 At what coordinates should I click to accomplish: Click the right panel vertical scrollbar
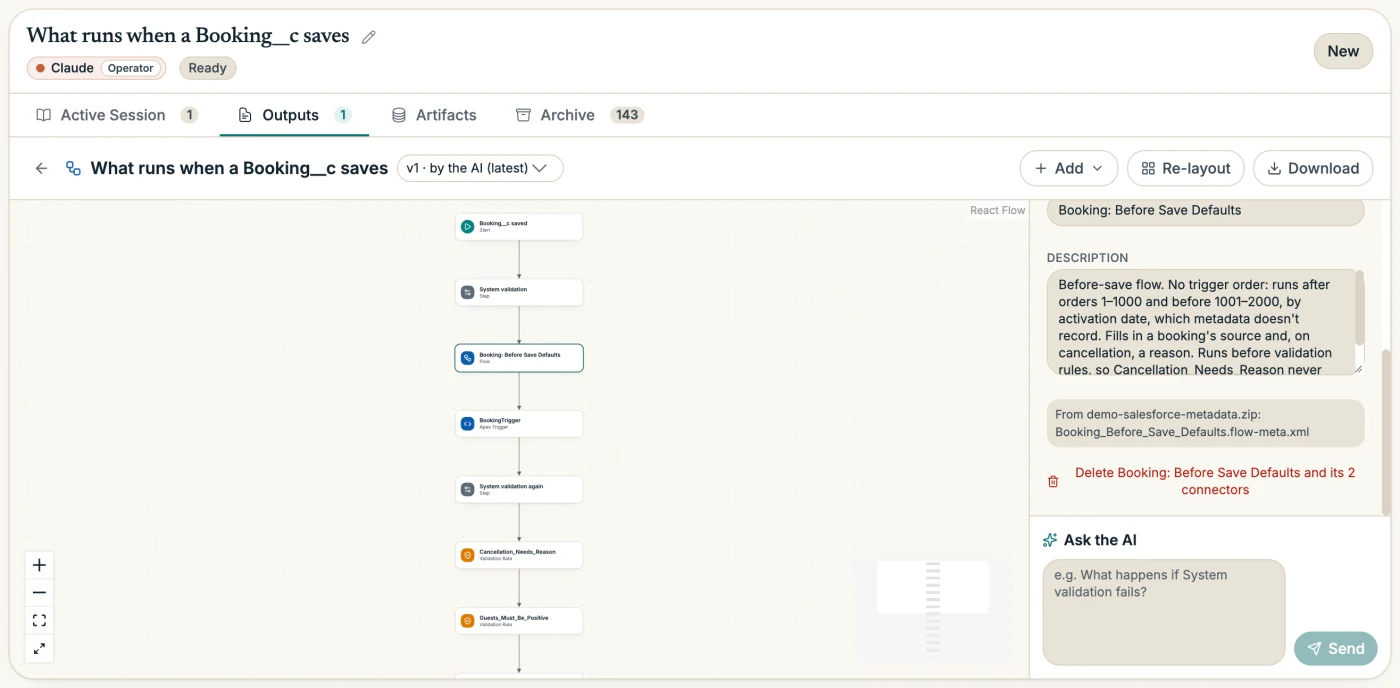click(1386, 432)
